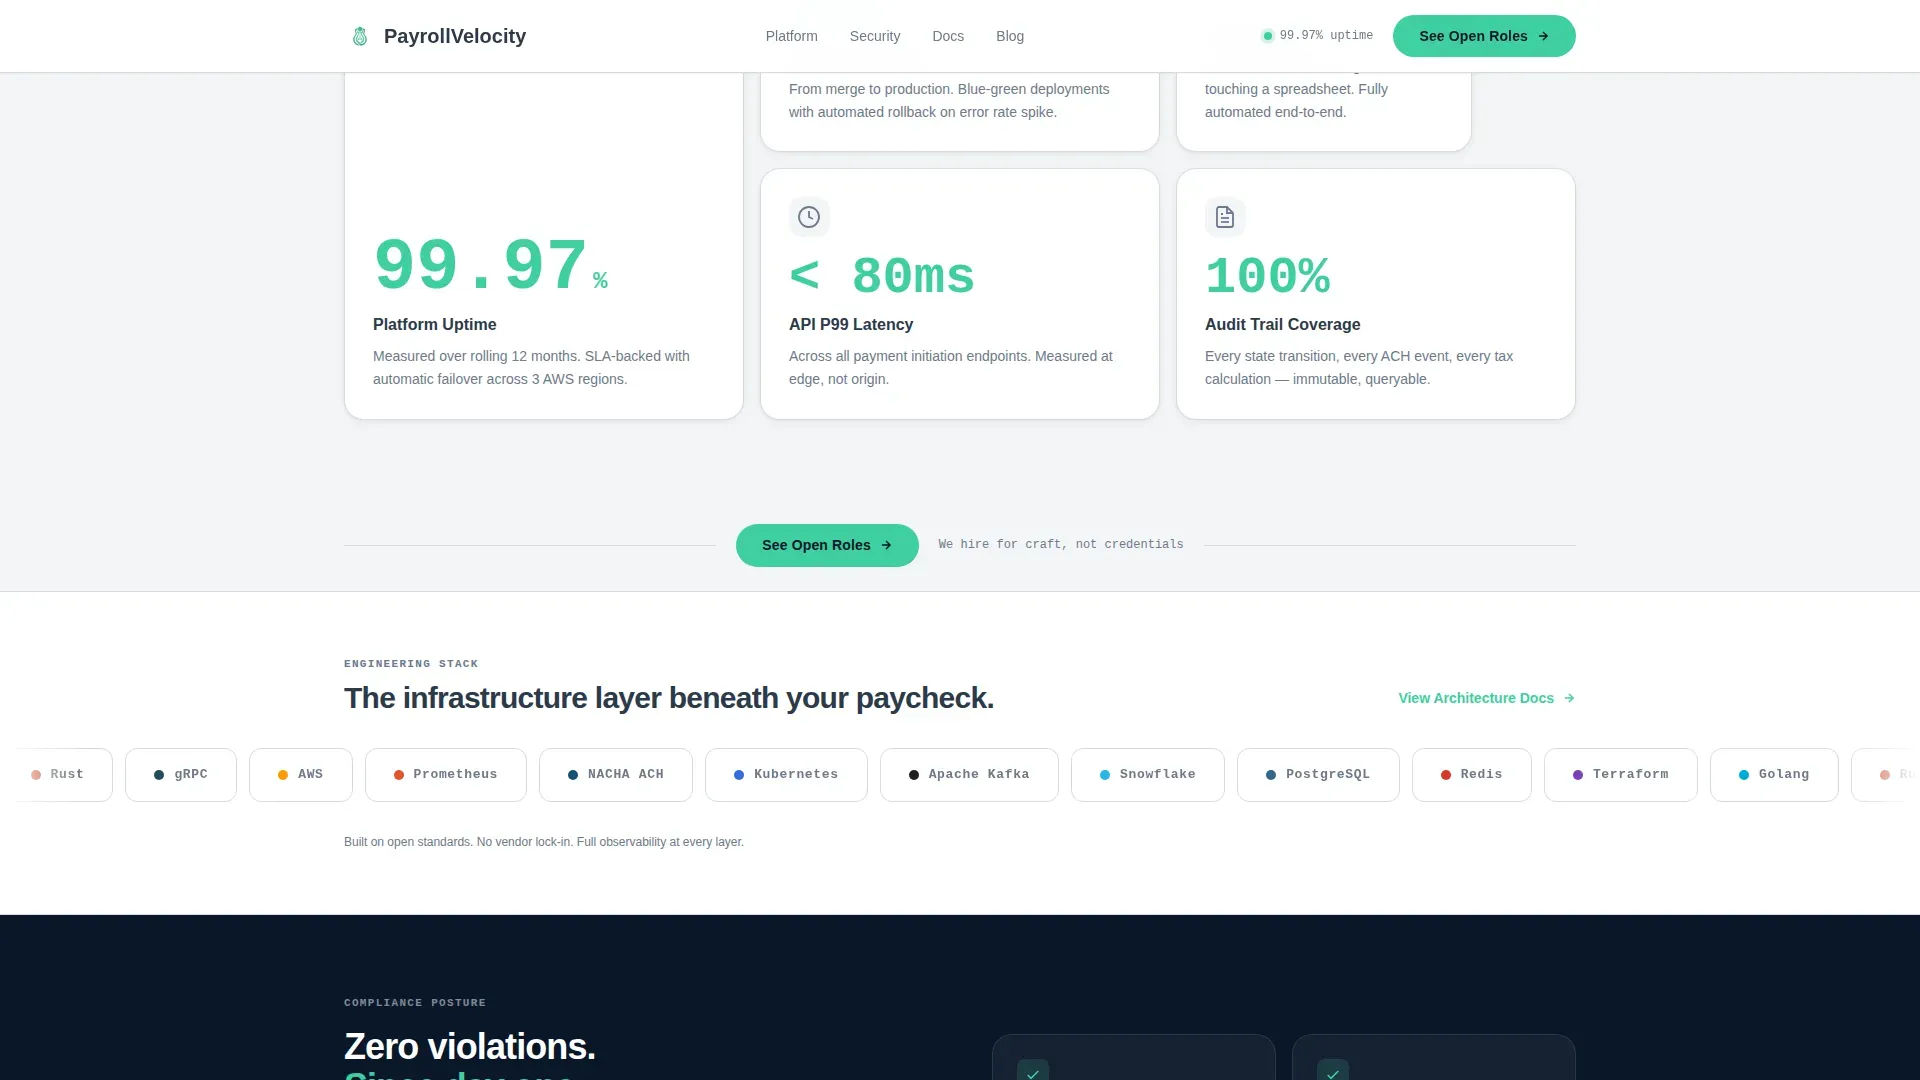Click the blue dot on the Kubernetes chip
The image size is (1920, 1080).
point(739,775)
